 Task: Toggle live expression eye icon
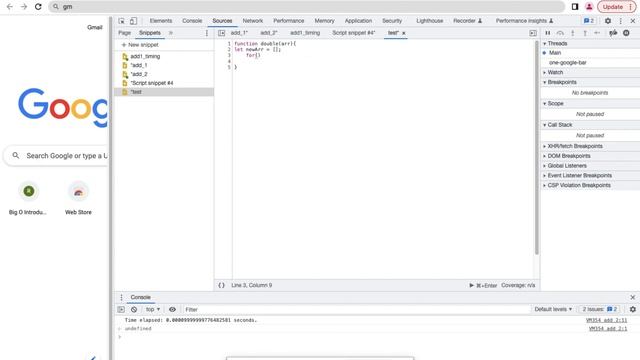[x=172, y=309]
